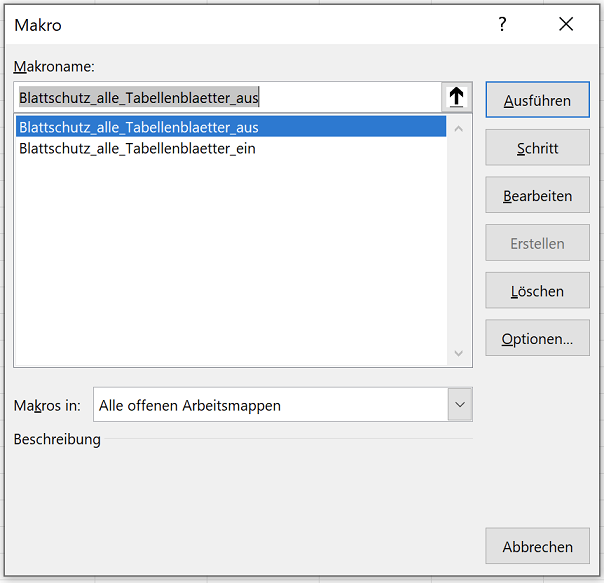Run the macro with Ausführen

537,99
